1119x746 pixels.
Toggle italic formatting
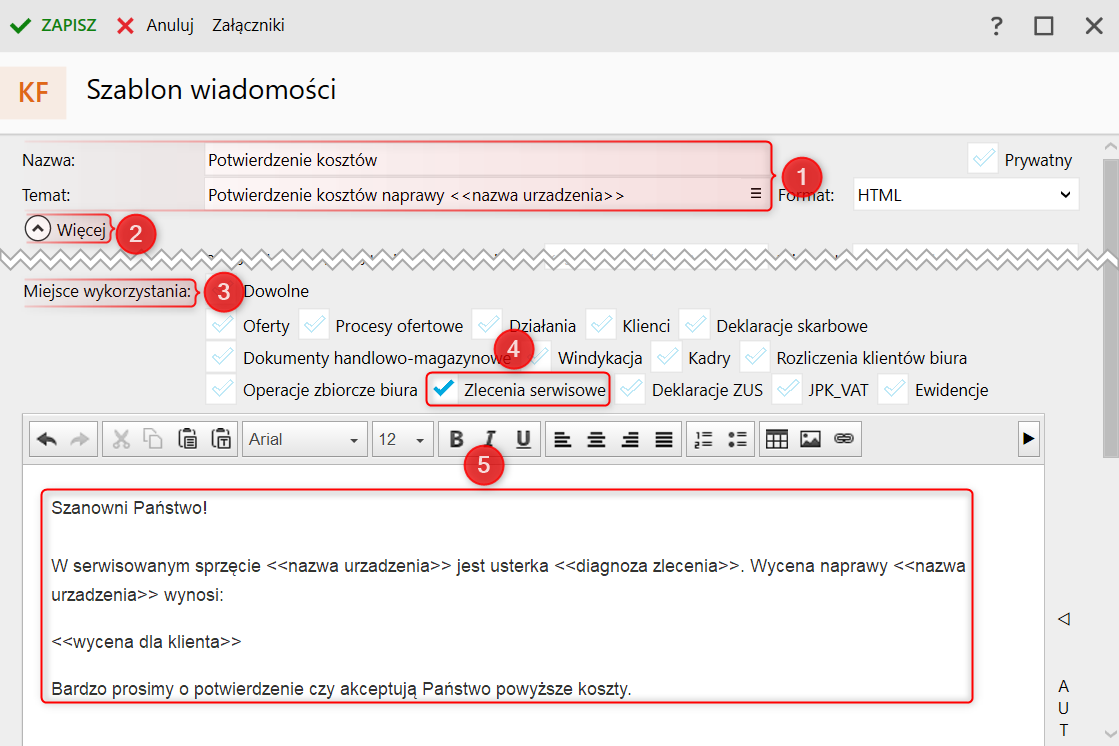490,439
